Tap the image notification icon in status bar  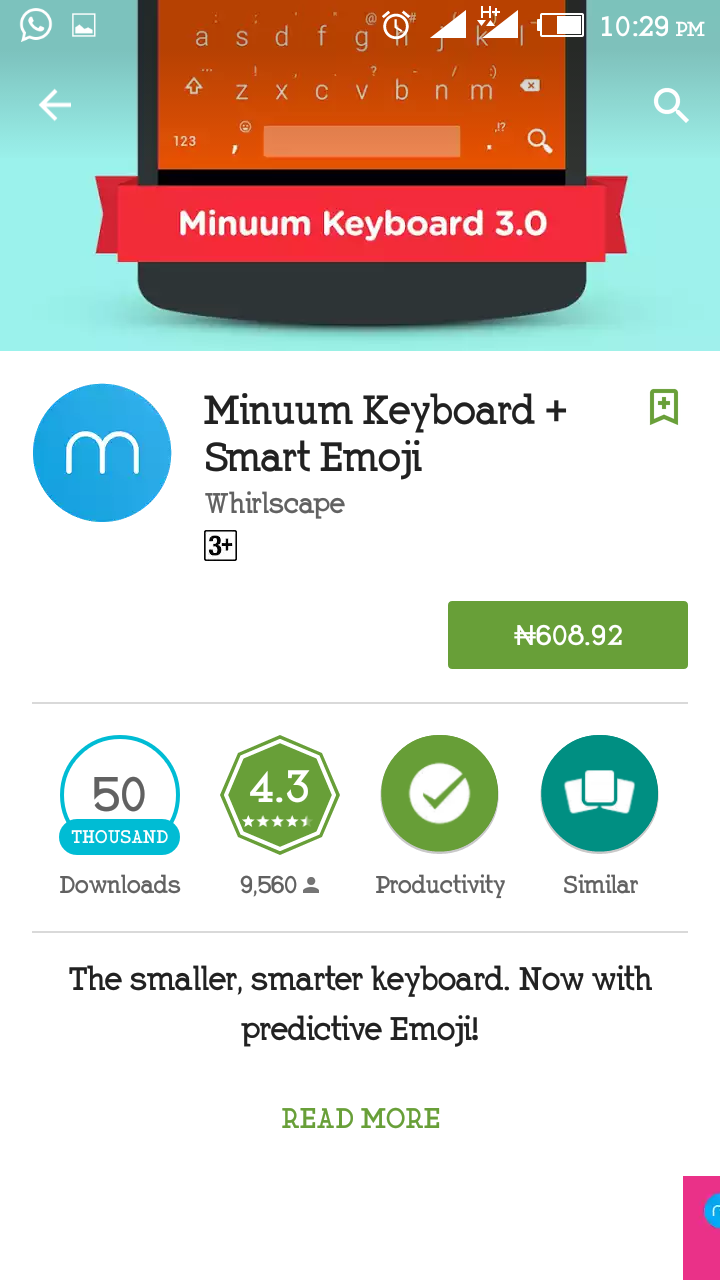click(84, 26)
